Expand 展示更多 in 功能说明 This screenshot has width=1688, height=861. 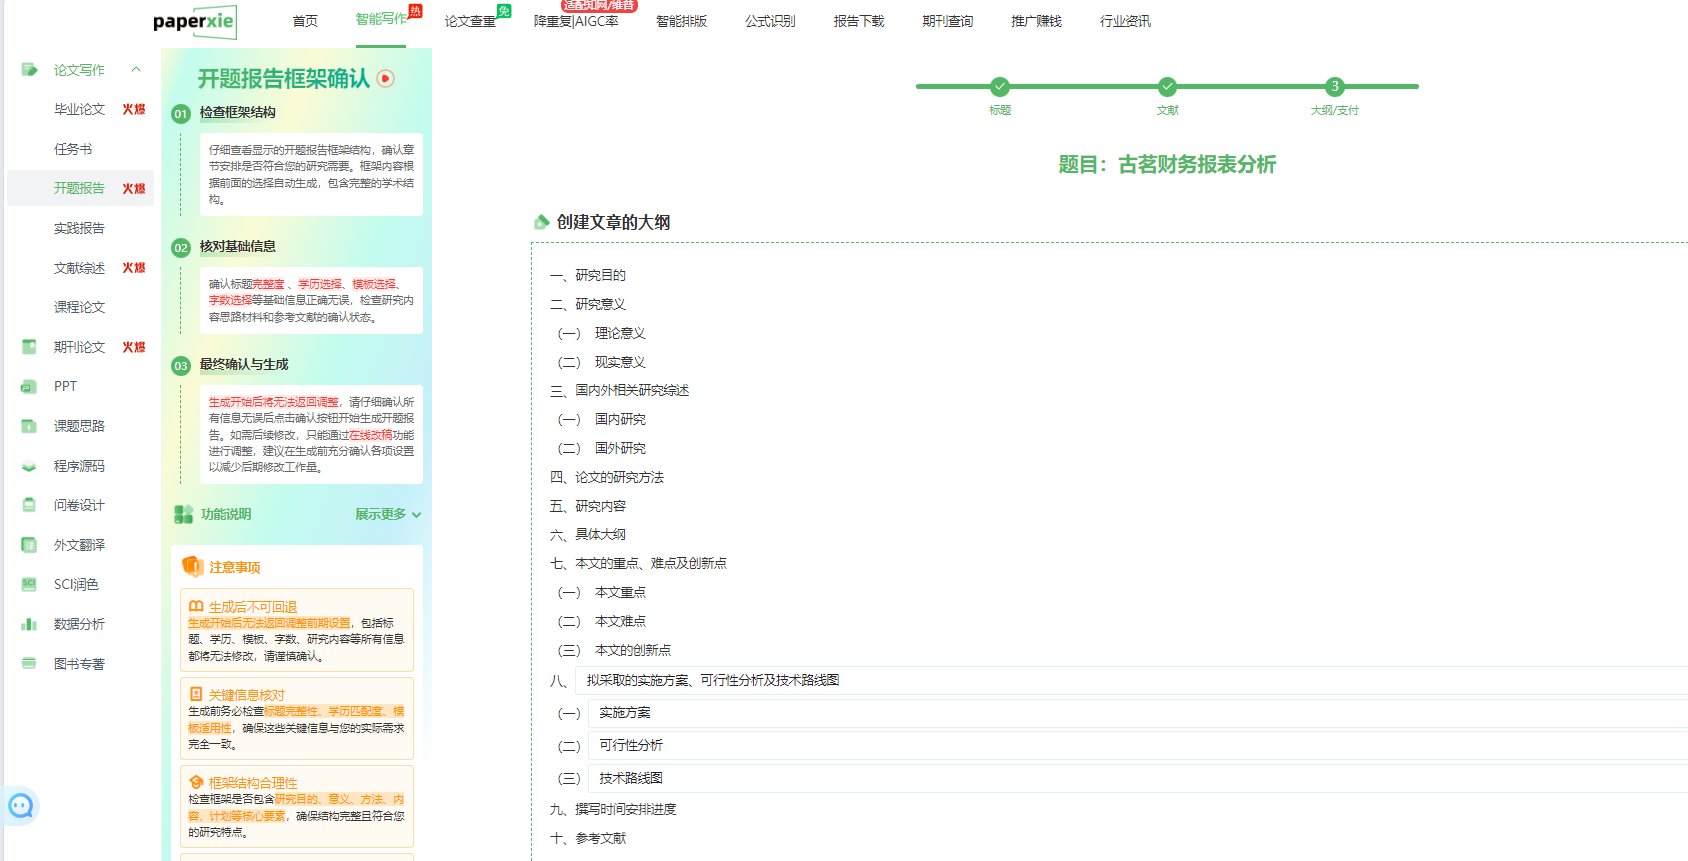(388, 514)
